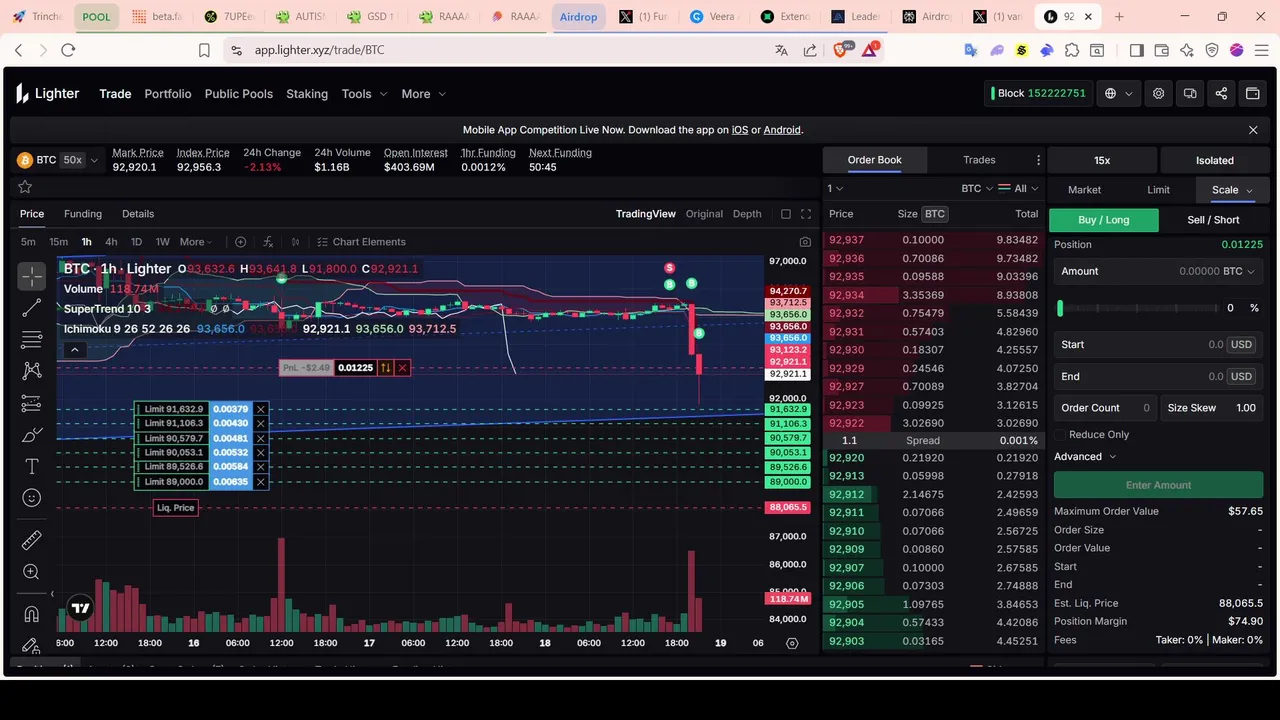
Task: Open the wallet icon in header
Action: 1252,93
